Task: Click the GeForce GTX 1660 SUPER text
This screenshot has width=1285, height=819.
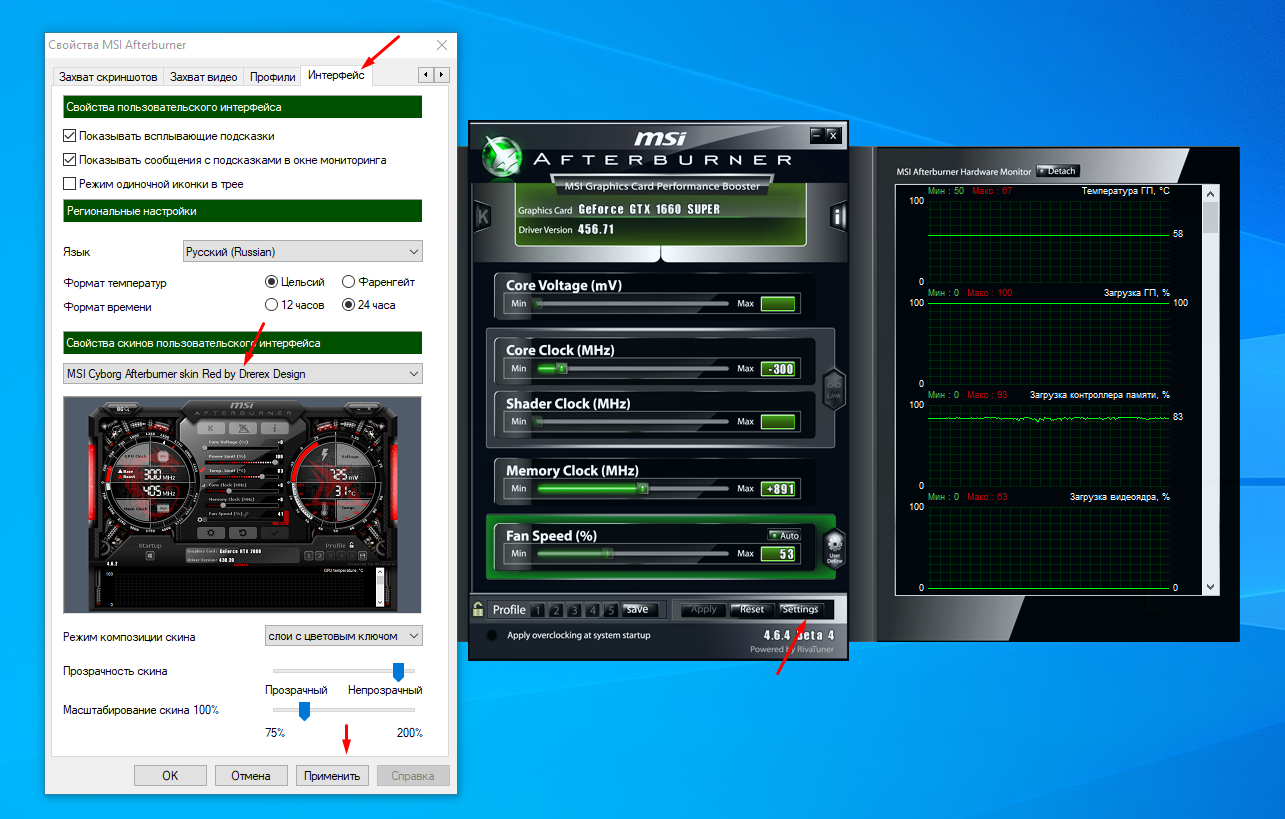Action: (x=649, y=209)
